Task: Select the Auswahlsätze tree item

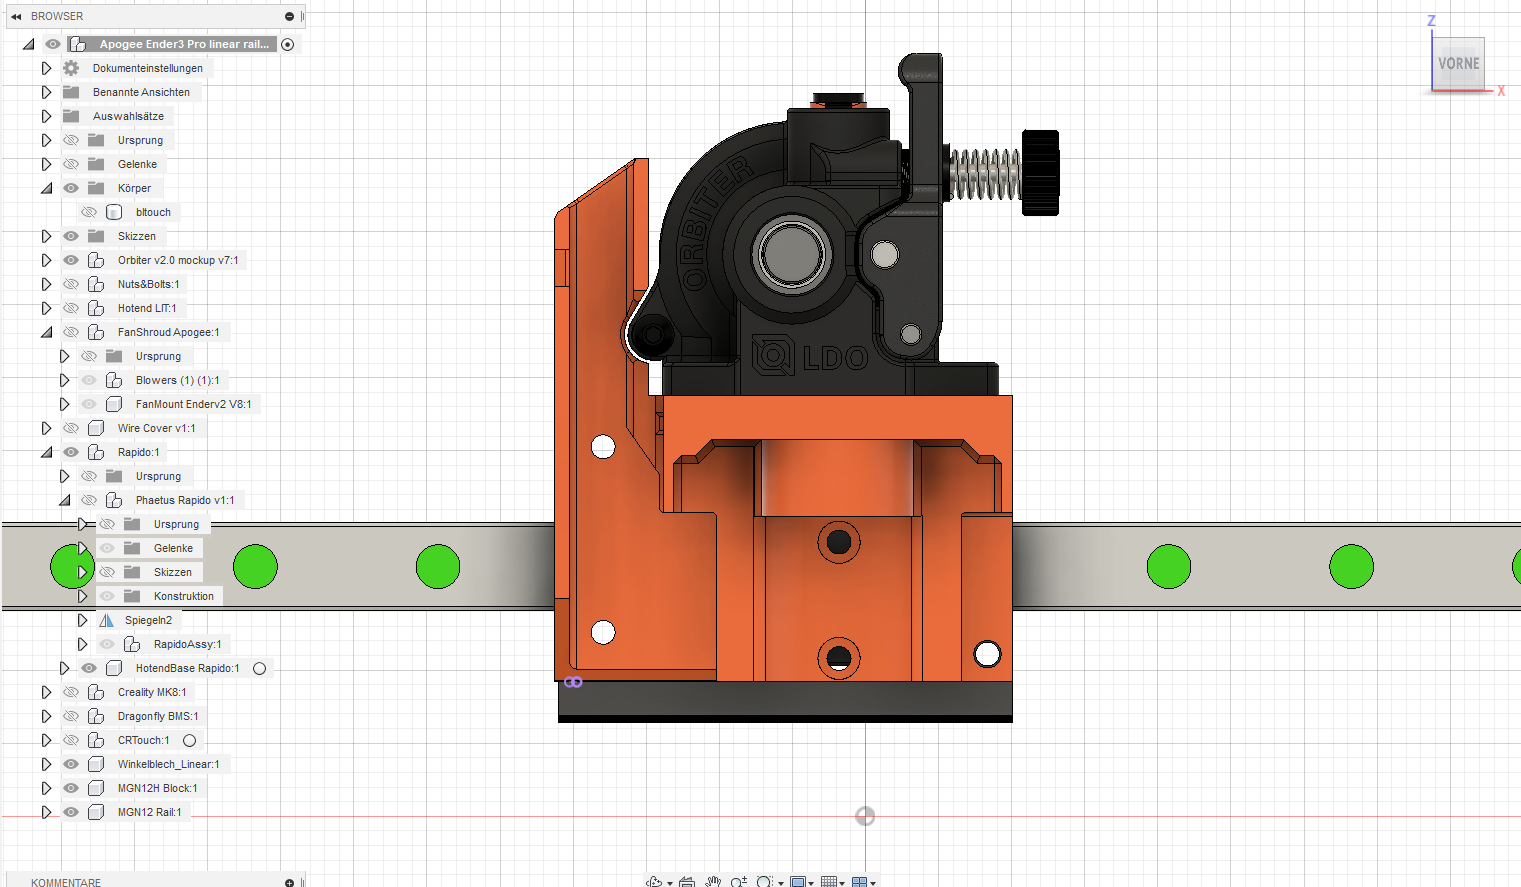Action: (128, 116)
